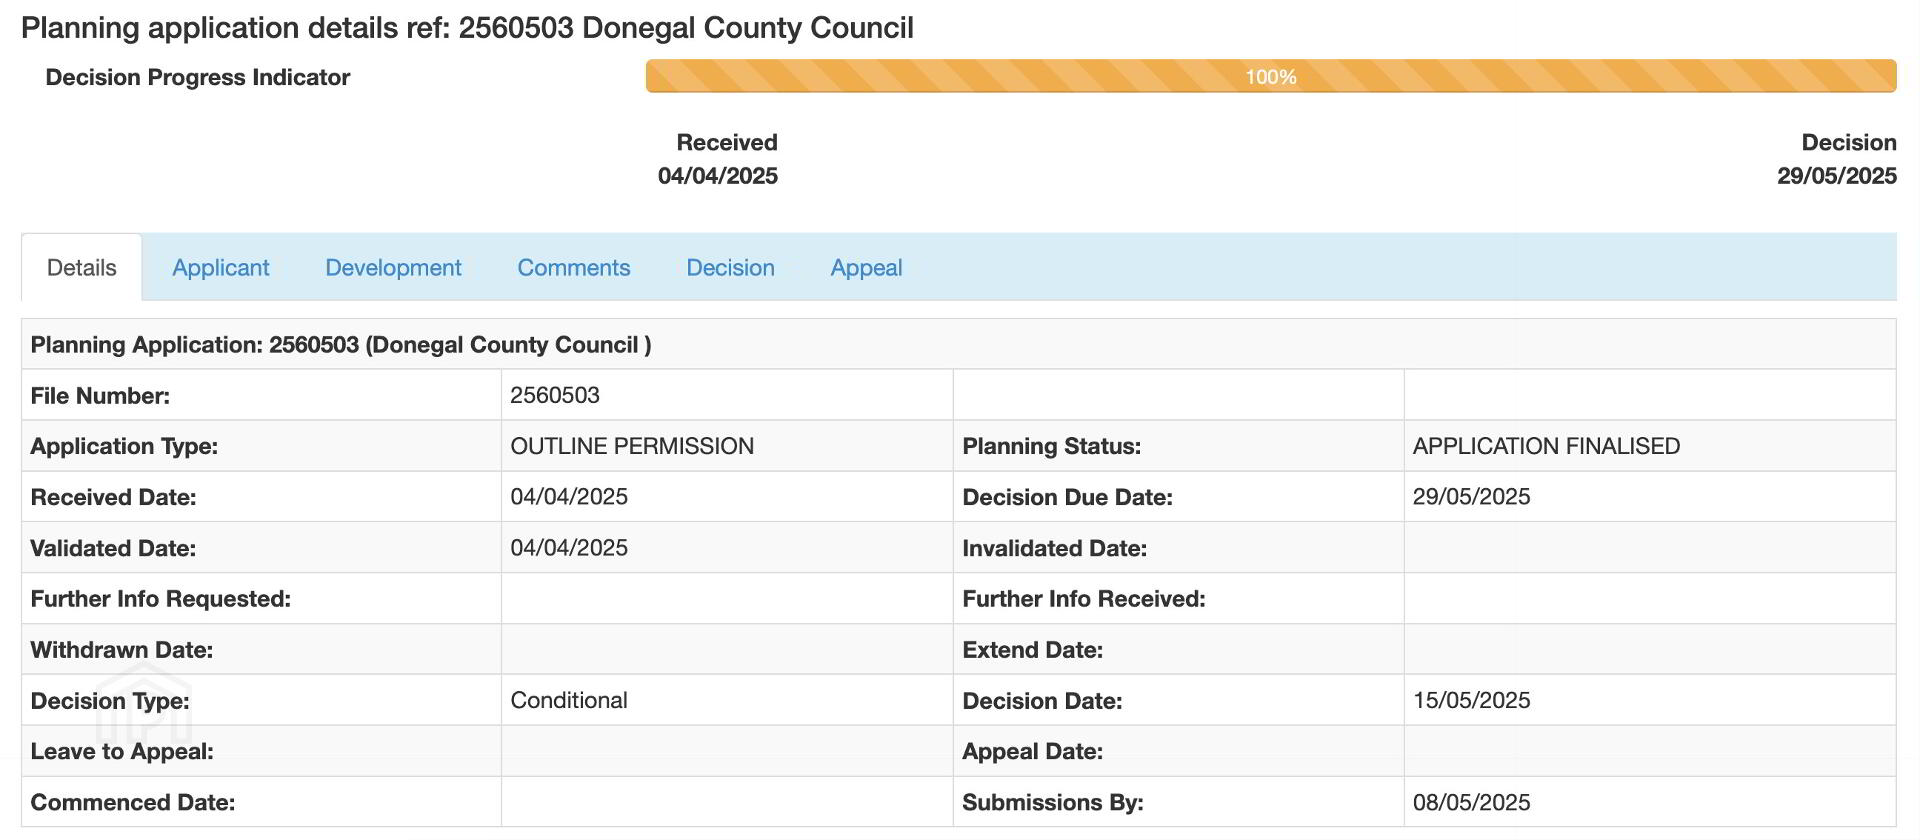The image size is (1920, 840).
Task: Click the Conditional decision type value
Action: (569, 700)
